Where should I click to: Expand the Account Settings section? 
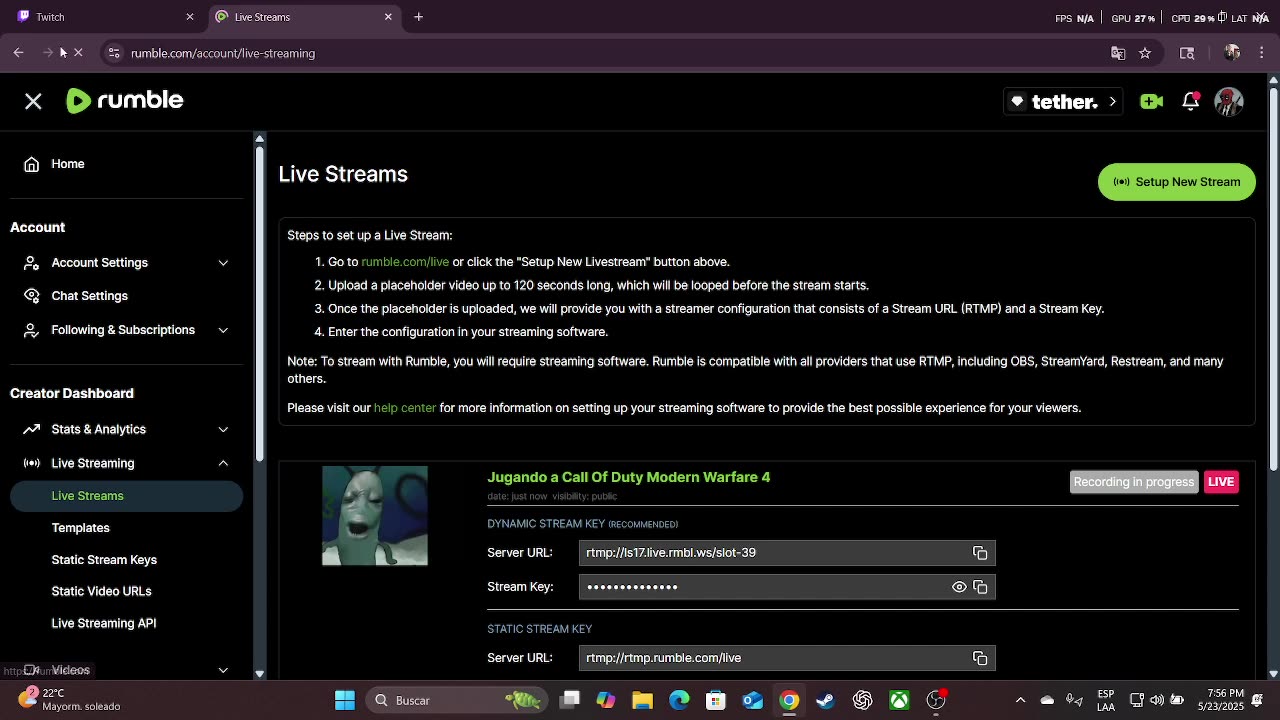223,263
